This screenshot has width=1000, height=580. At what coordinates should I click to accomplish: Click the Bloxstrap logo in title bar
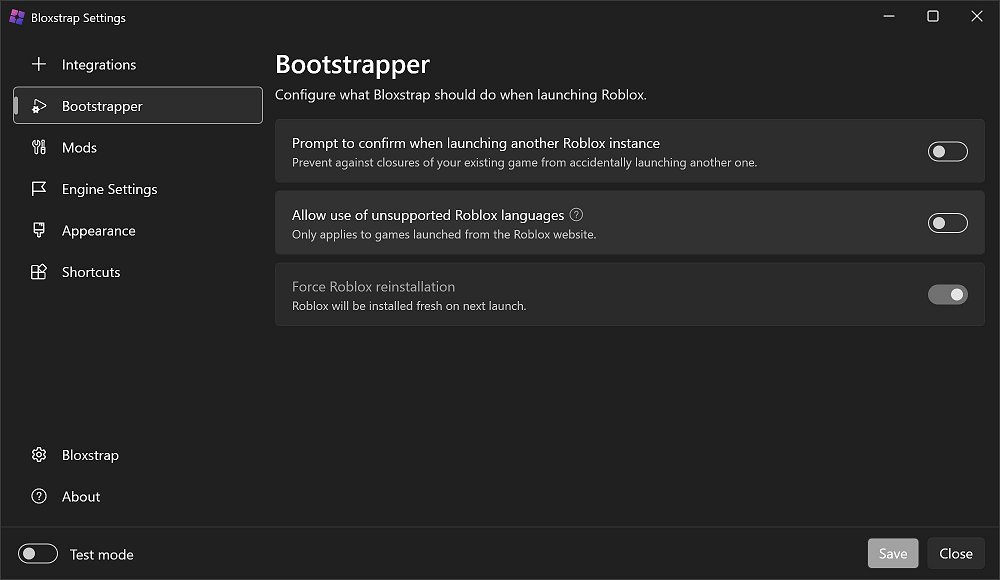[x=16, y=17]
